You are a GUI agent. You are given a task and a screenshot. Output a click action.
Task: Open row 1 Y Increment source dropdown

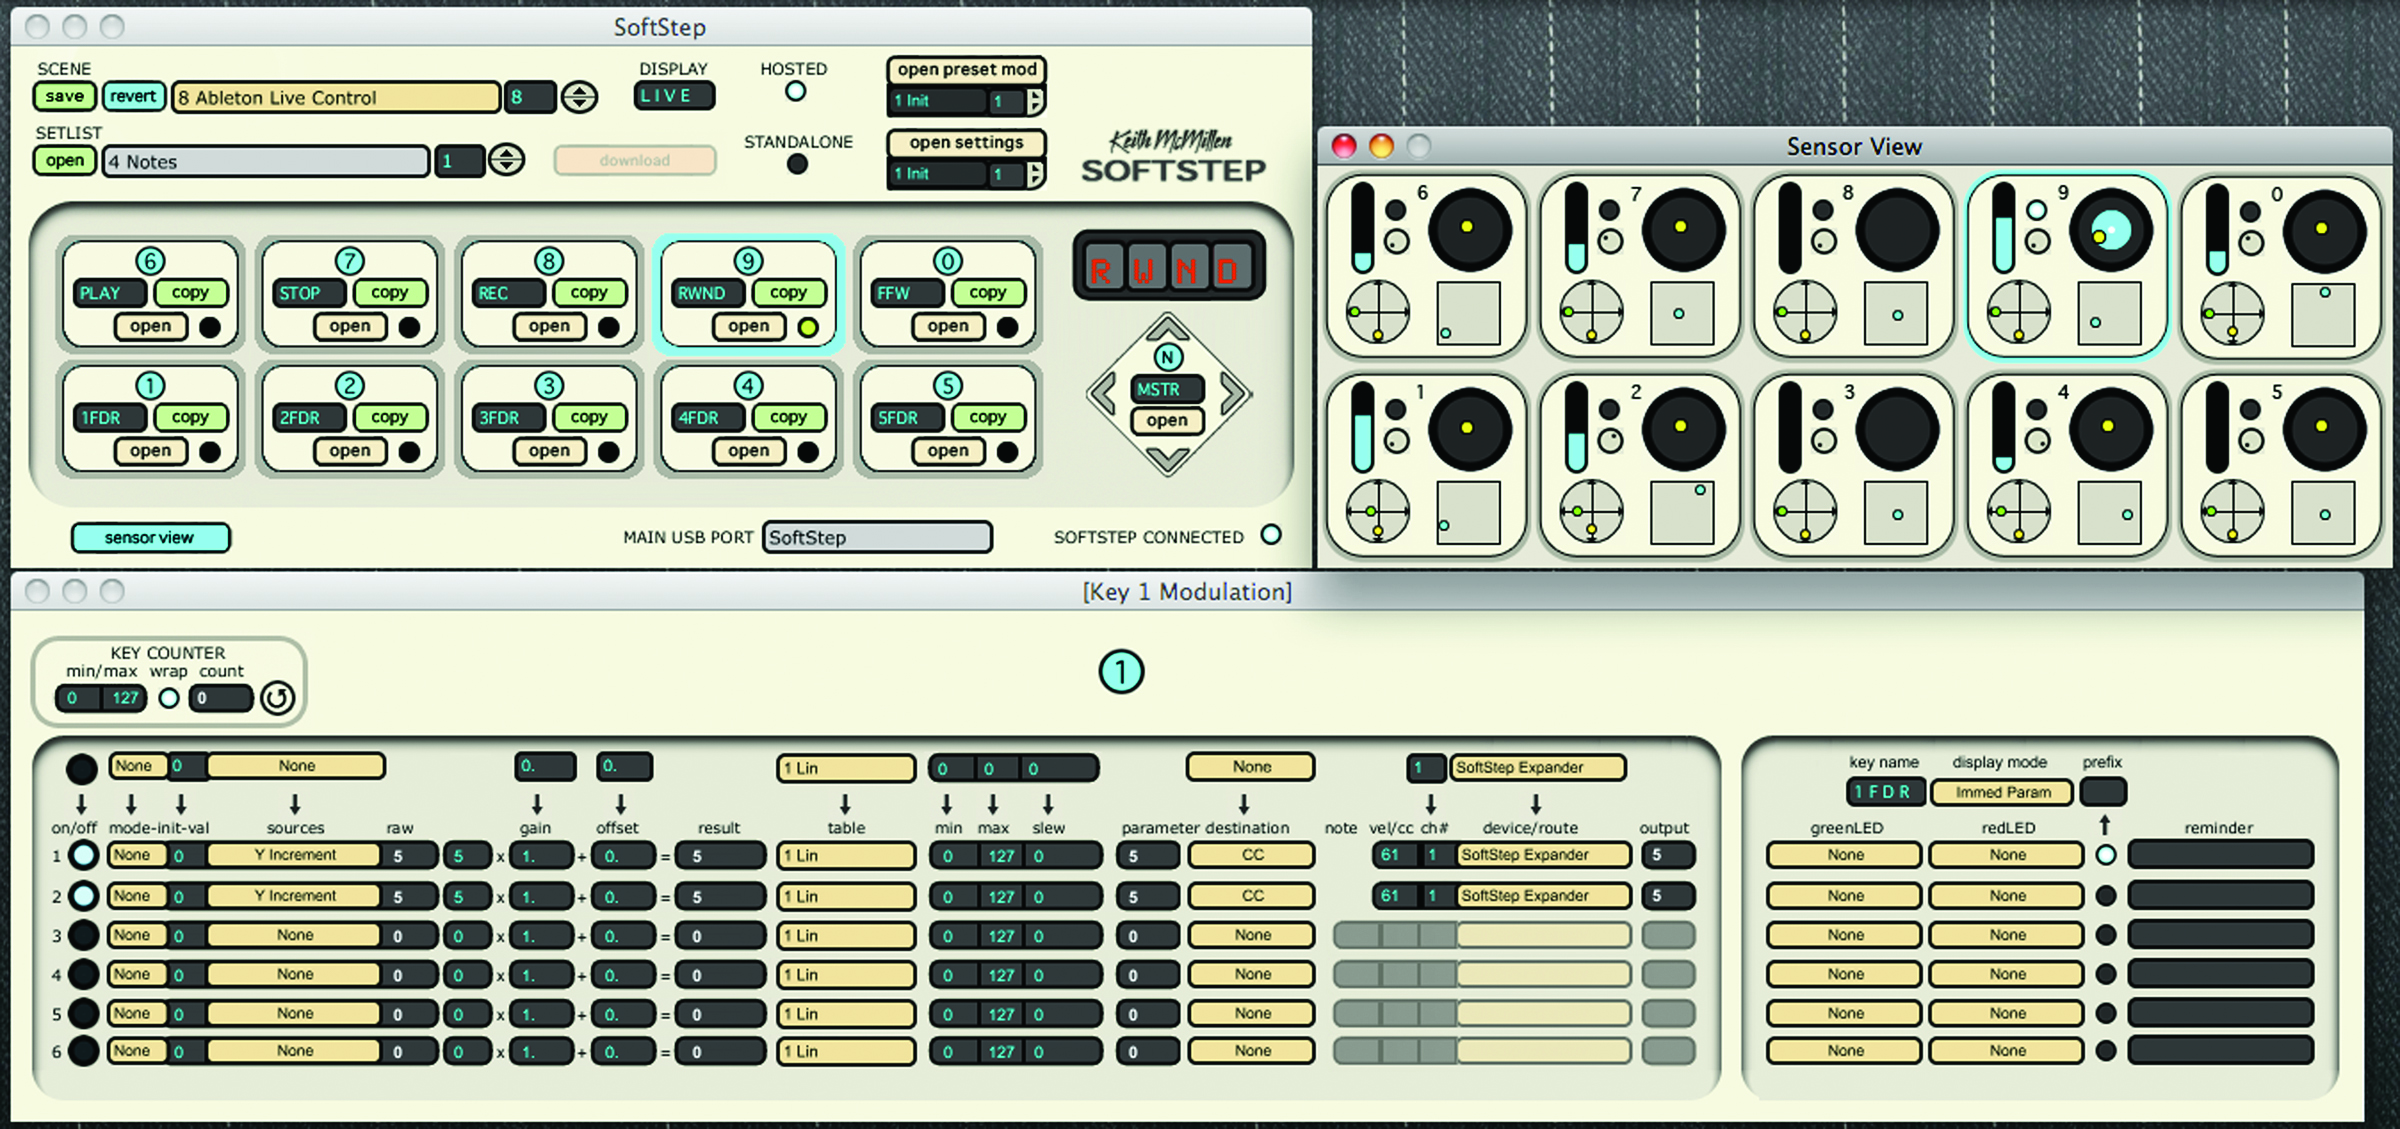[295, 855]
